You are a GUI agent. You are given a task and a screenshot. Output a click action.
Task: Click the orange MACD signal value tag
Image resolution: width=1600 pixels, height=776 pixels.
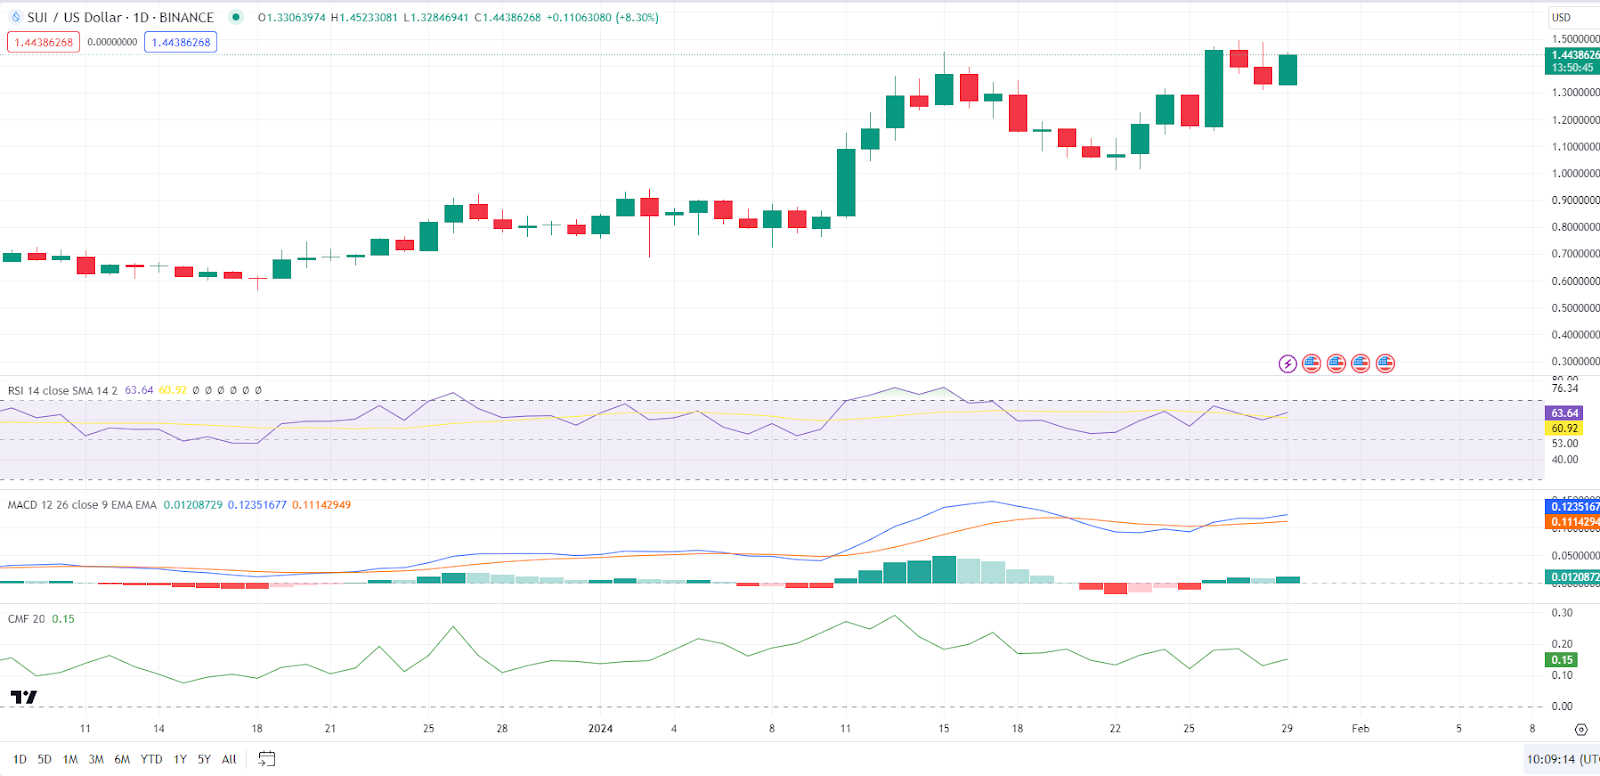(1574, 522)
